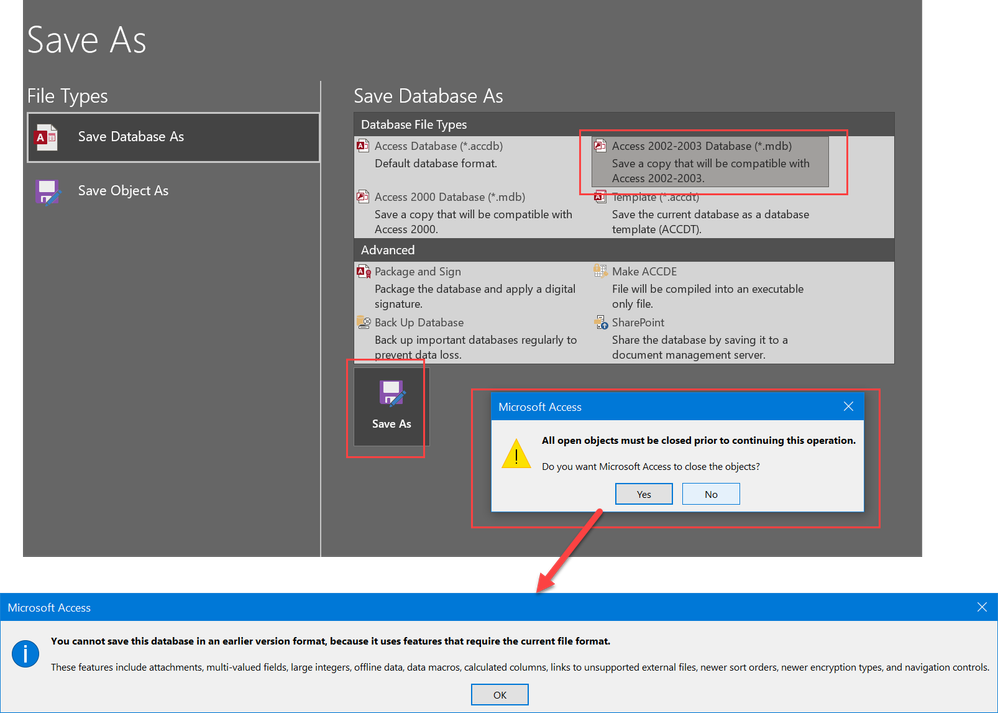The width and height of the screenshot is (998, 713).
Task: Click the SharePoint icon
Action: (x=601, y=322)
